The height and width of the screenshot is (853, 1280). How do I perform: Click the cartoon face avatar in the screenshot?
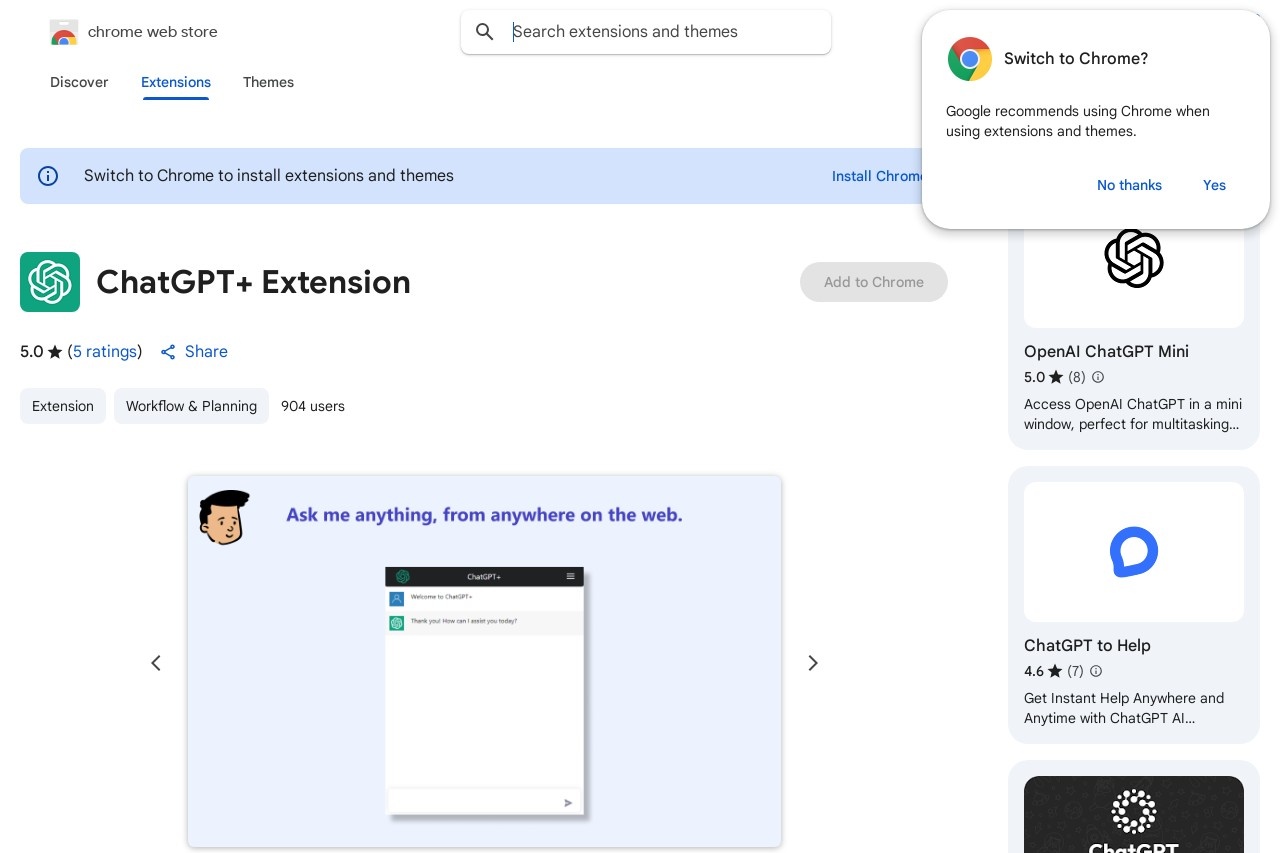tap(223, 517)
